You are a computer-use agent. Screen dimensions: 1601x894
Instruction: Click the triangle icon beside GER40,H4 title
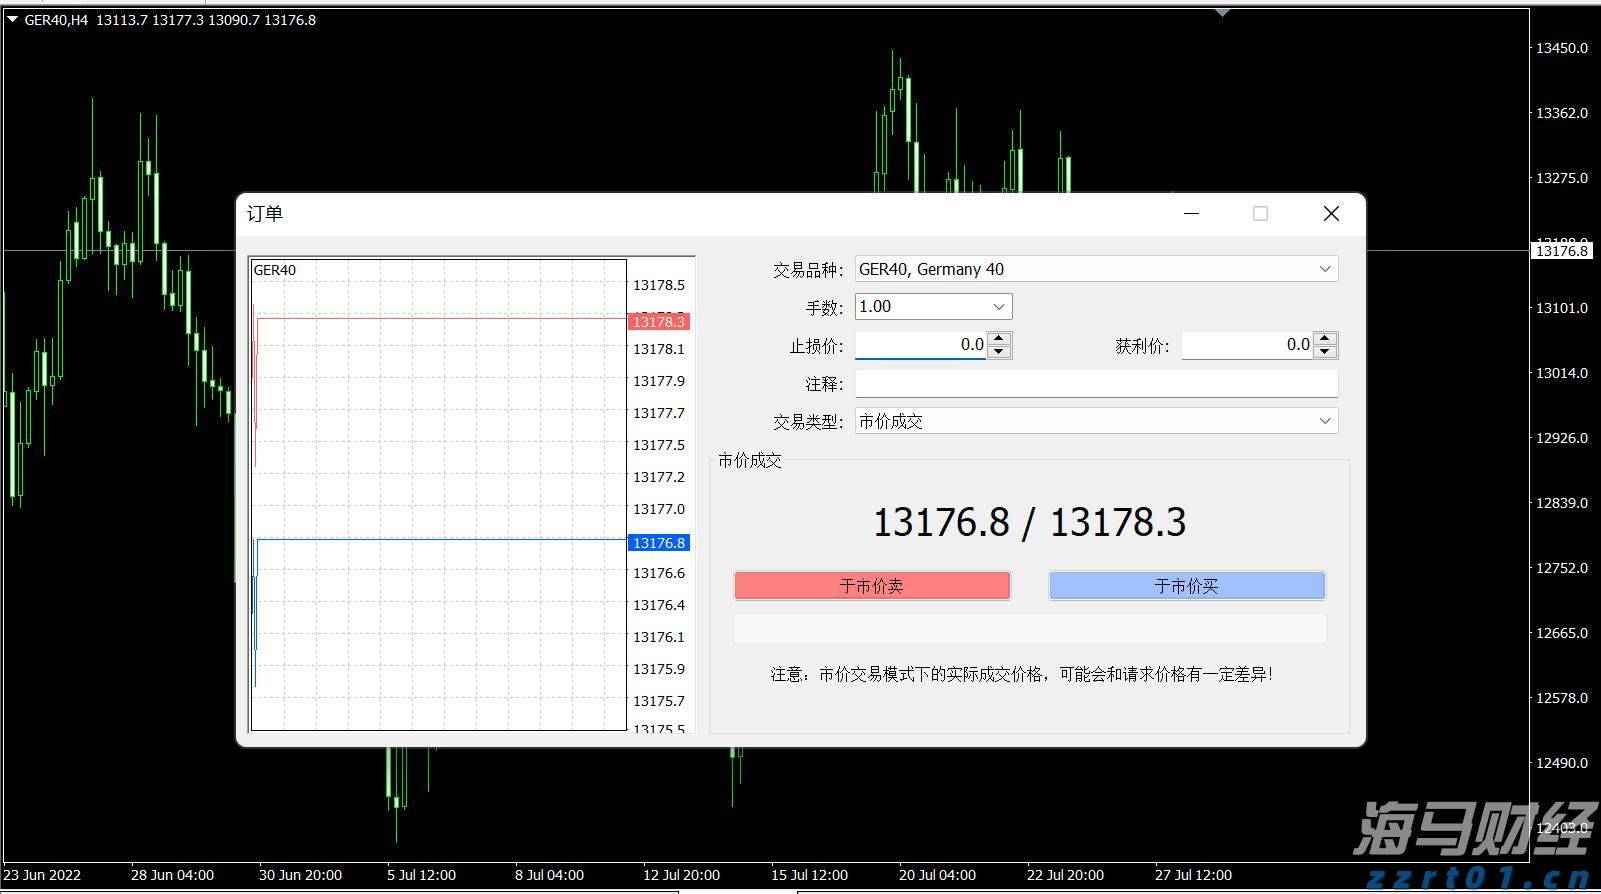pos(12,20)
